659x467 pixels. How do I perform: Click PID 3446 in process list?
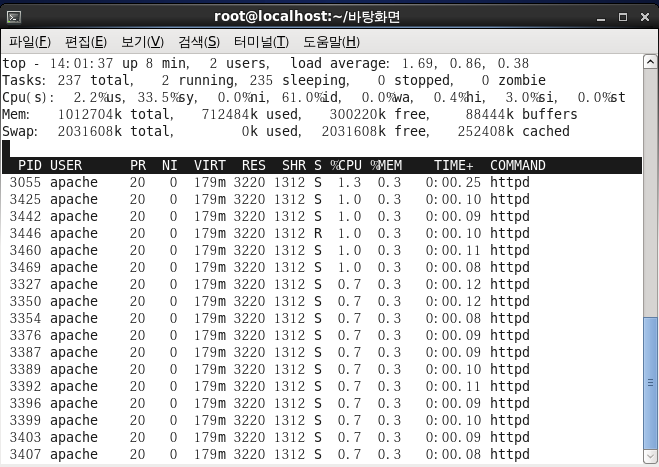[x=25, y=233]
